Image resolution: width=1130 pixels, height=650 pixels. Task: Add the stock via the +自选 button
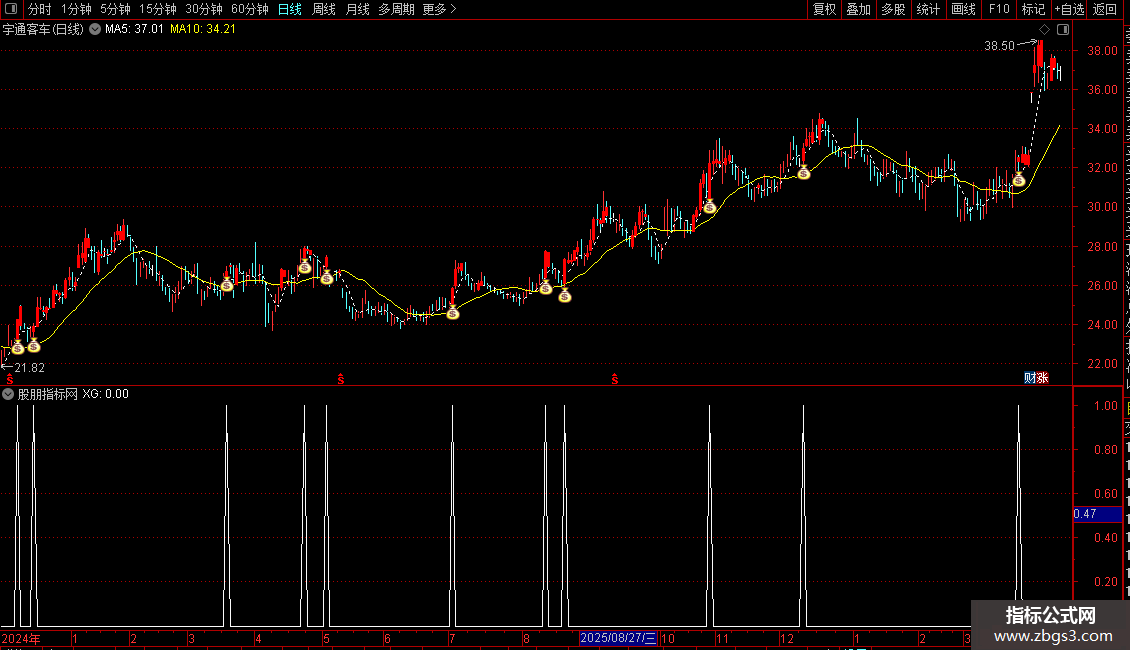[x=1069, y=9]
